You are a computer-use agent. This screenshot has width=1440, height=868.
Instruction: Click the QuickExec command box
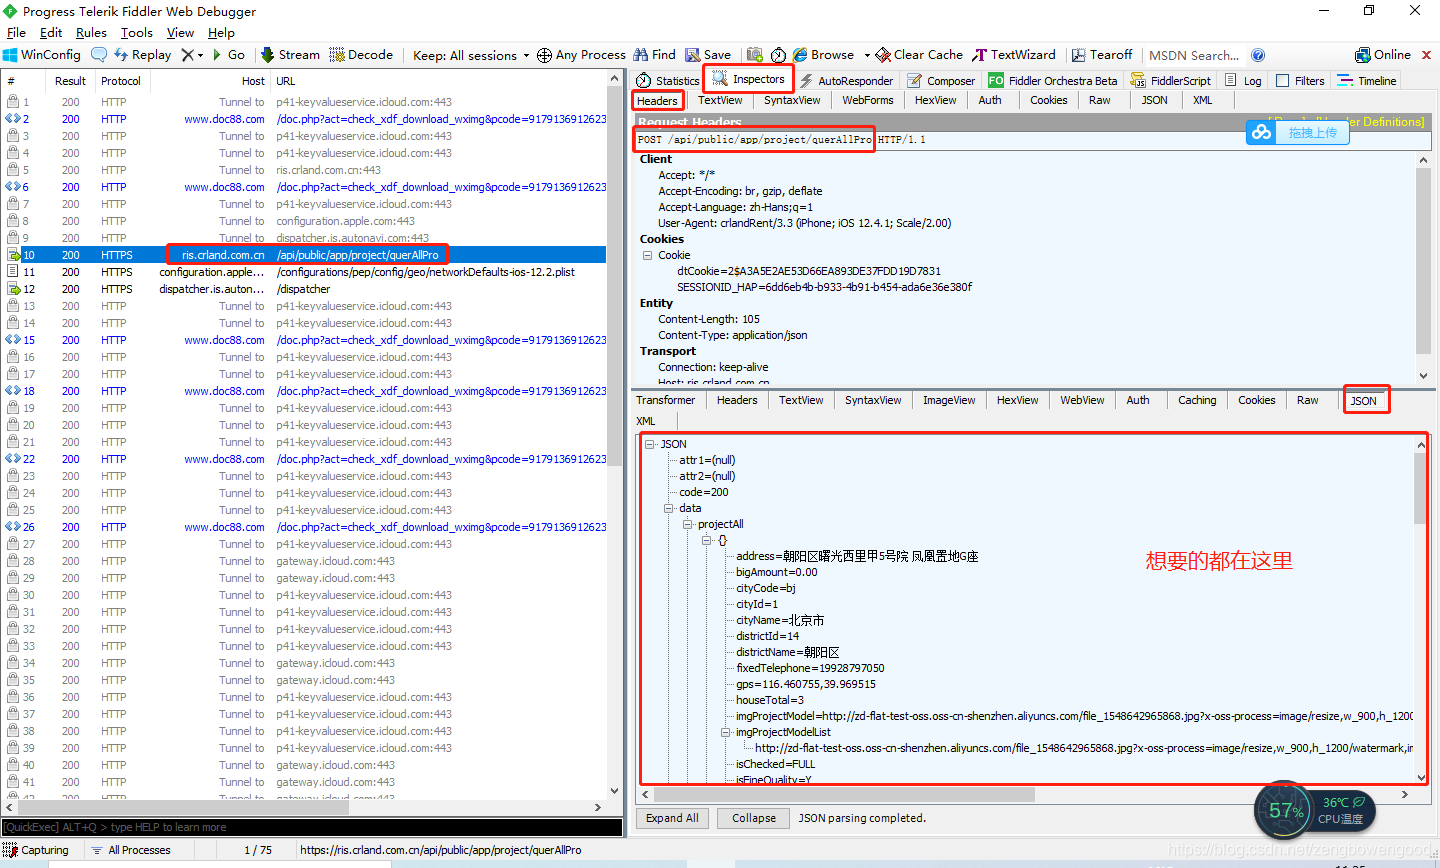click(x=312, y=827)
